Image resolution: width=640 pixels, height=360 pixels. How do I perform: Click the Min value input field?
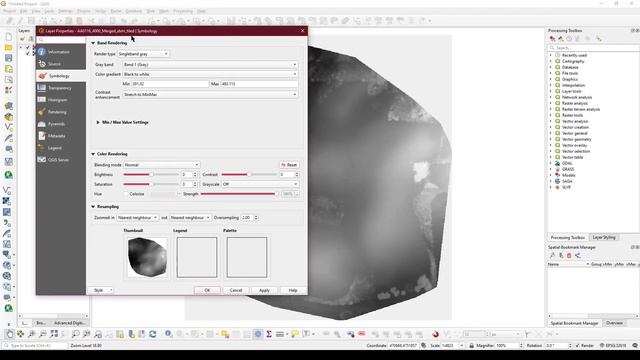[170, 84]
